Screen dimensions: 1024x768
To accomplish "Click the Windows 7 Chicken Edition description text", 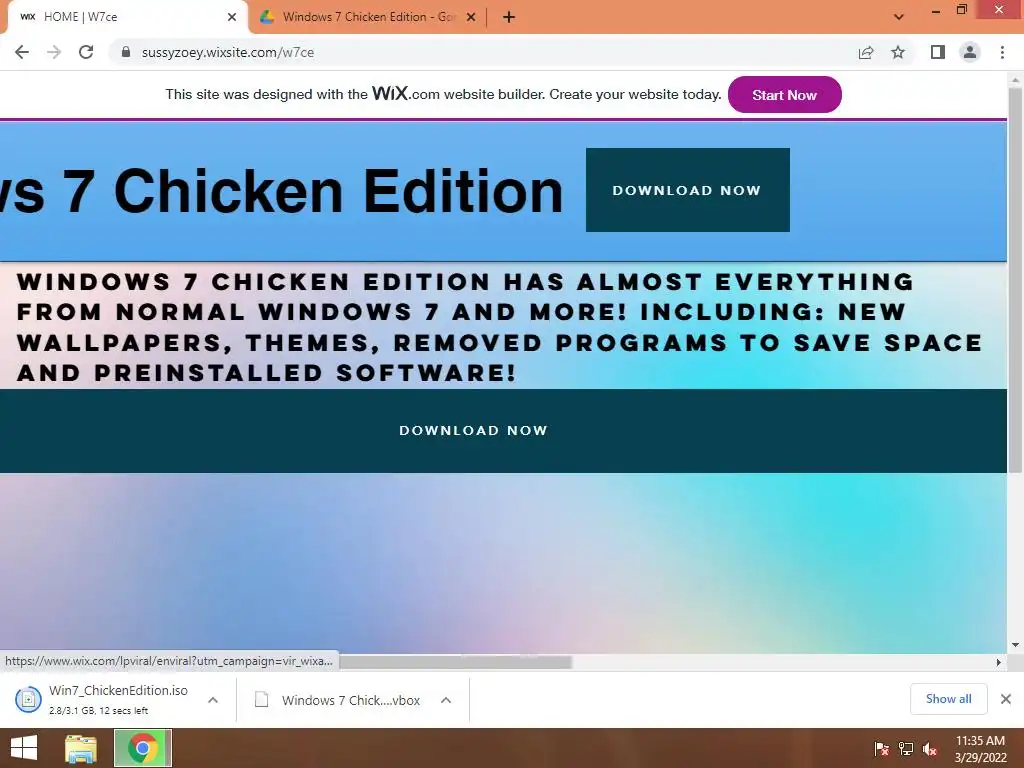I will click(500, 327).
